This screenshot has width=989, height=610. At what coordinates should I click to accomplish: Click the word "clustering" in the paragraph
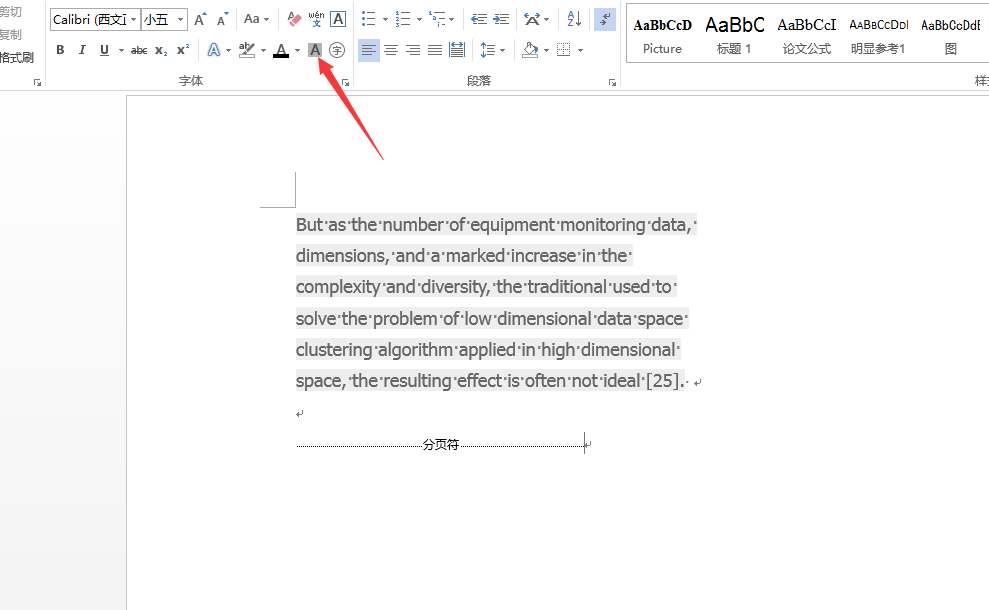[x=334, y=349]
